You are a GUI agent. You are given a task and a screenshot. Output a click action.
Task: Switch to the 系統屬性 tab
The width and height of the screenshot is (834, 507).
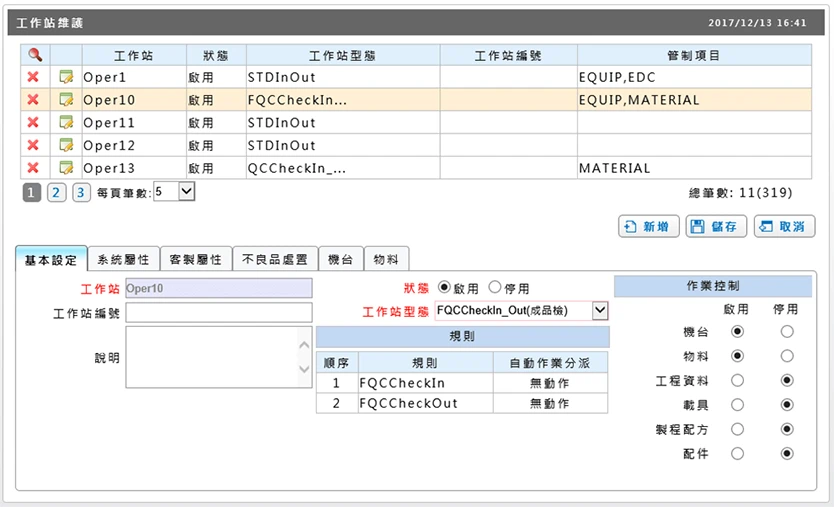pos(123,259)
